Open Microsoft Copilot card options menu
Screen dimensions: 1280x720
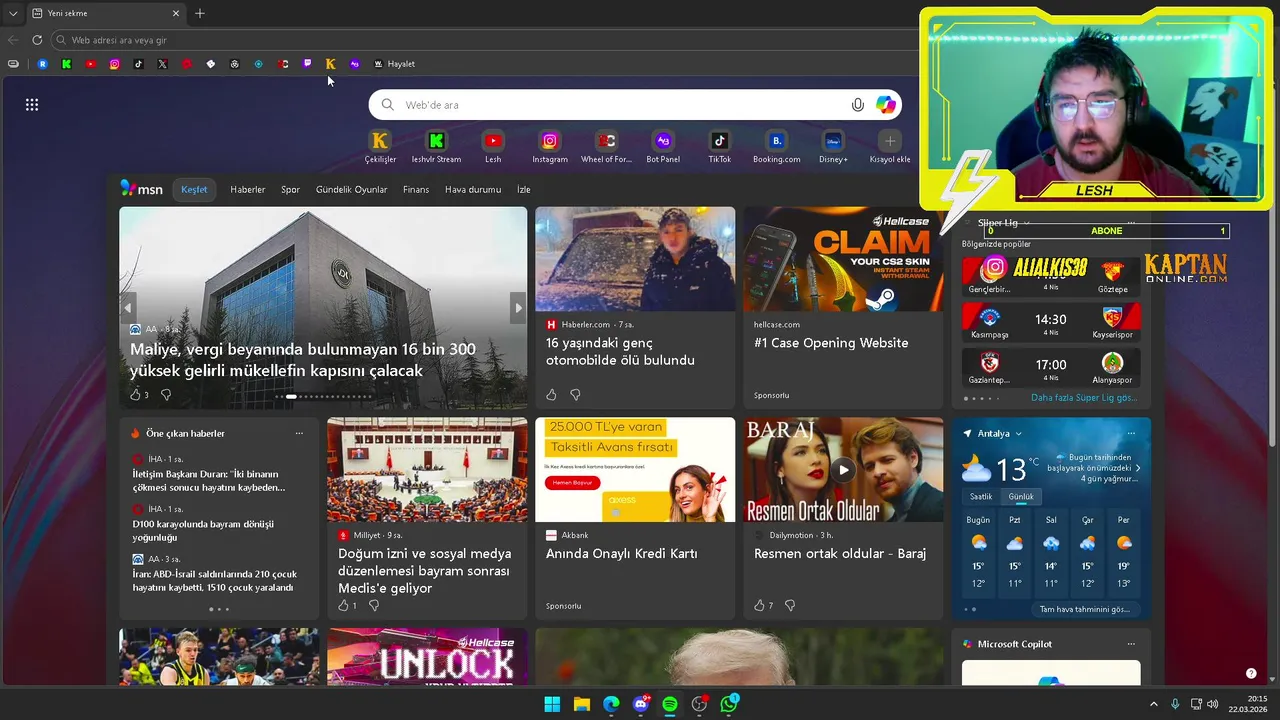pos(1131,644)
